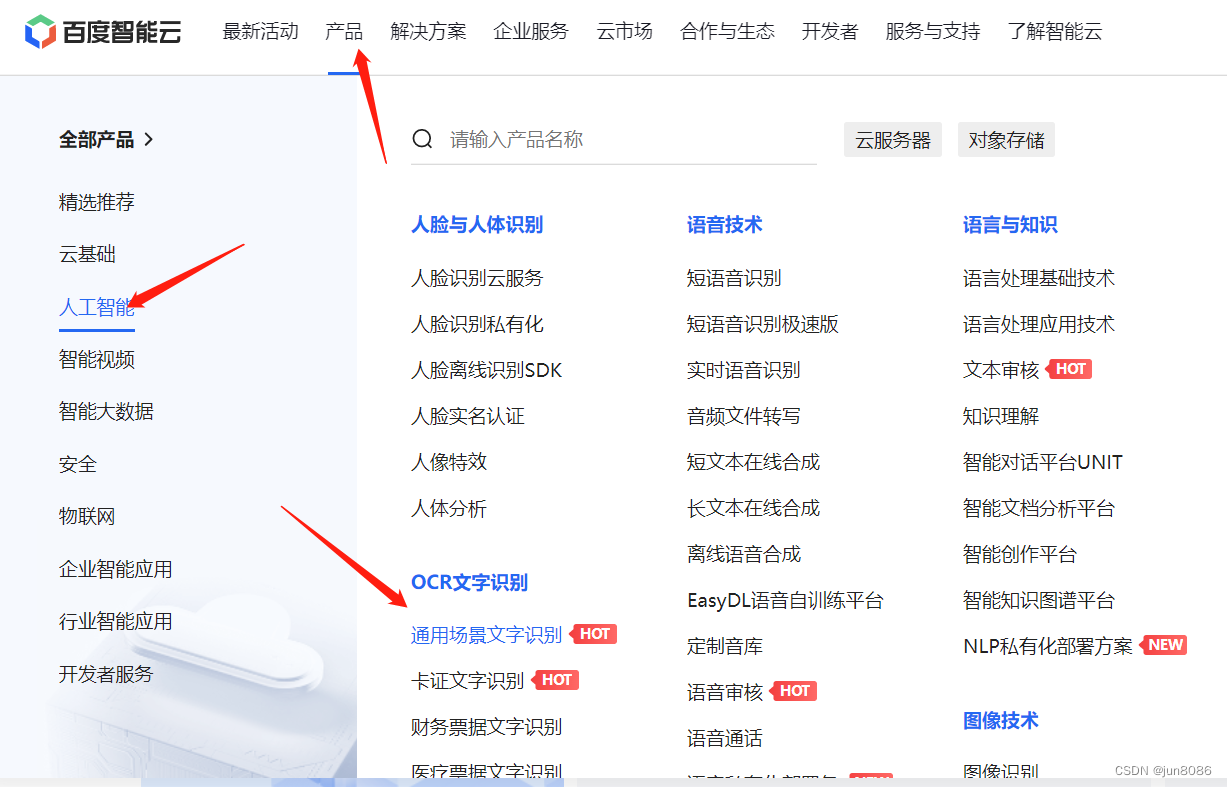Open 人脸识别云服务 product page
1227x787 pixels.
coord(477,278)
